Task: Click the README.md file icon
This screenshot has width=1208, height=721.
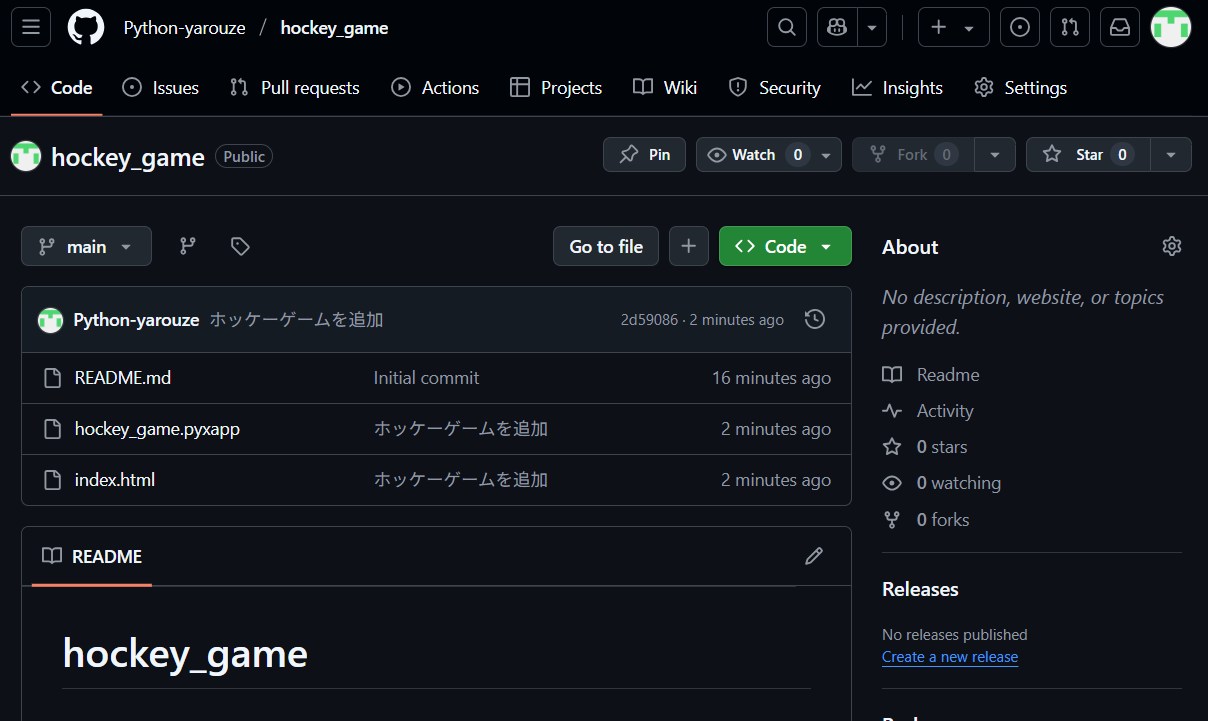Action: click(x=53, y=378)
